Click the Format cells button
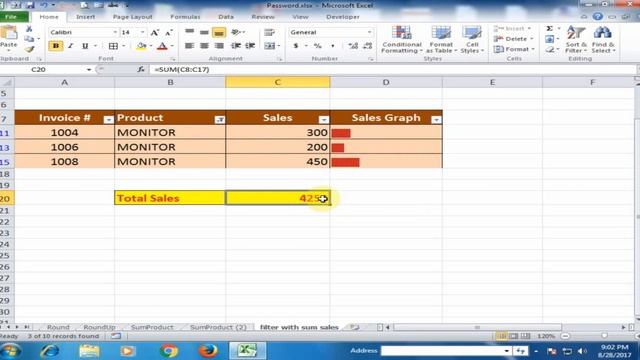 tap(513, 49)
